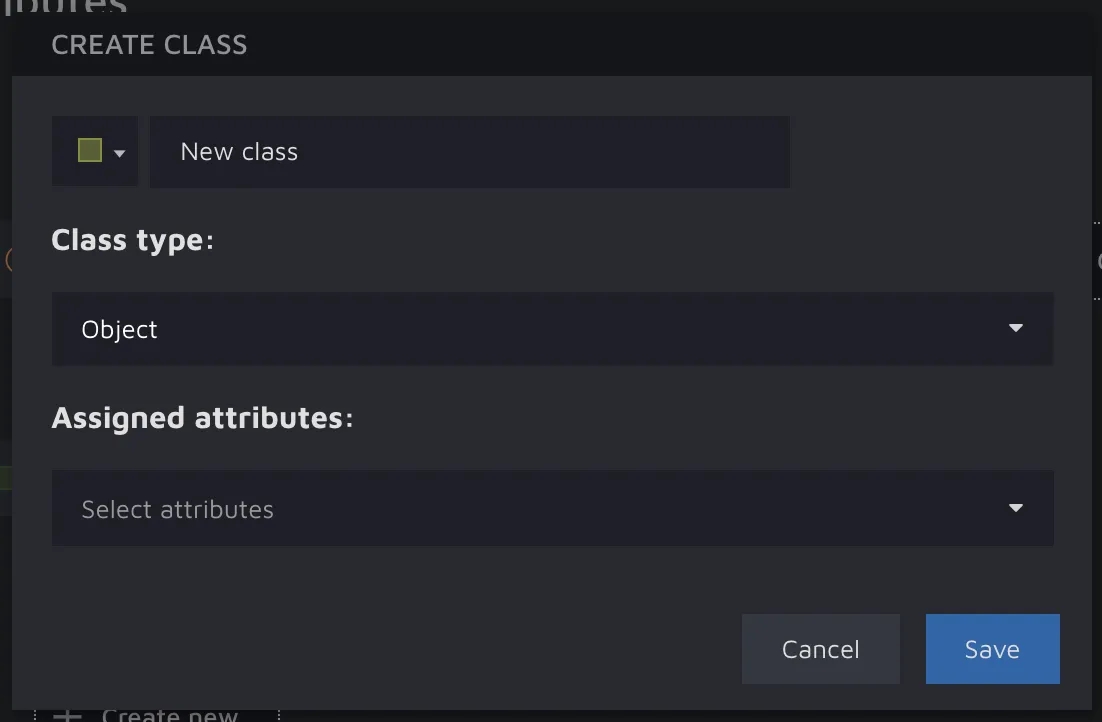Click vertical dots left of Create new
Image resolution: width=1102 pixels, height=722 pixels.
coord(34,716)
